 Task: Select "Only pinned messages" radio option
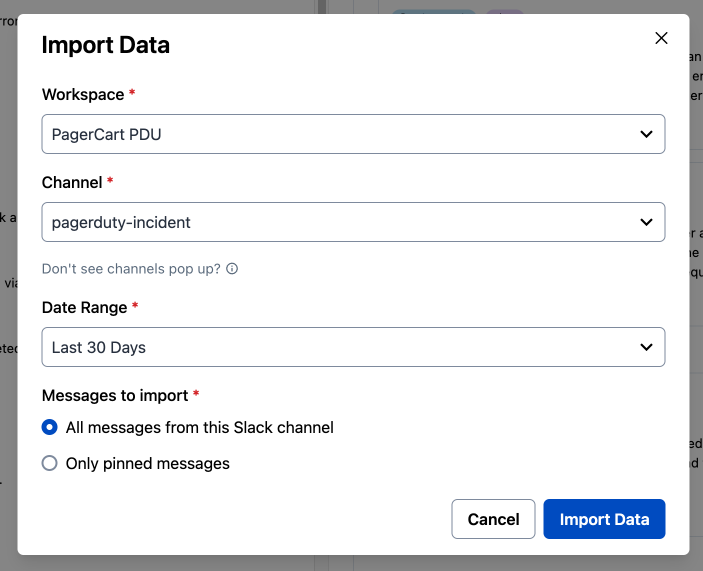pos(50,463)
